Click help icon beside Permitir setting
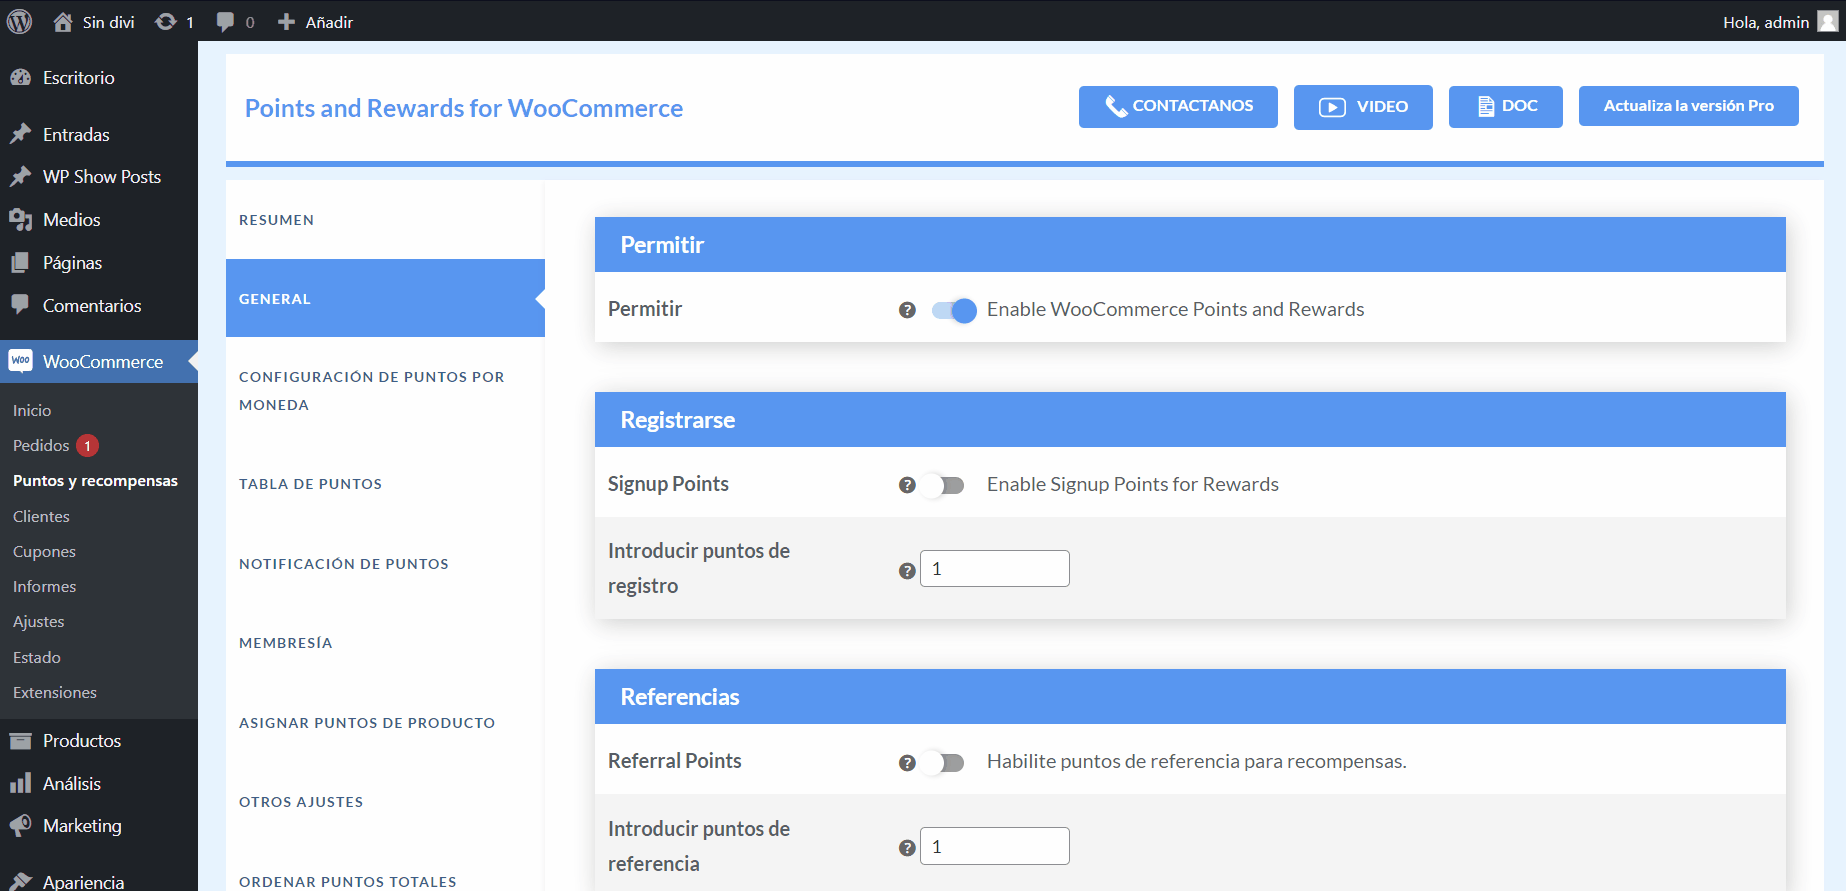The height and width of the screenshot is (891, 1846). tap(907, 310)
